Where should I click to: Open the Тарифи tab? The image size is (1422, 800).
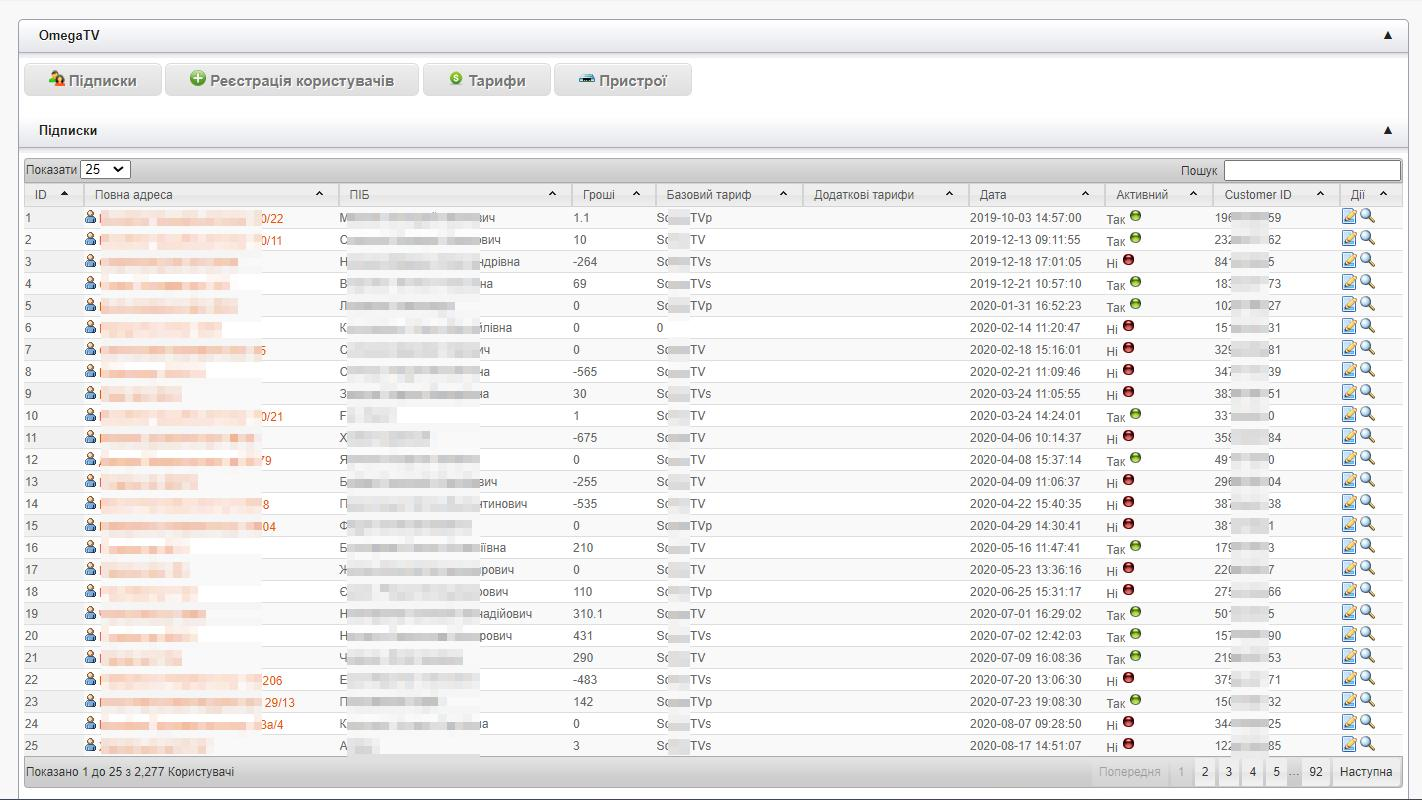click(x=487, y=80)
